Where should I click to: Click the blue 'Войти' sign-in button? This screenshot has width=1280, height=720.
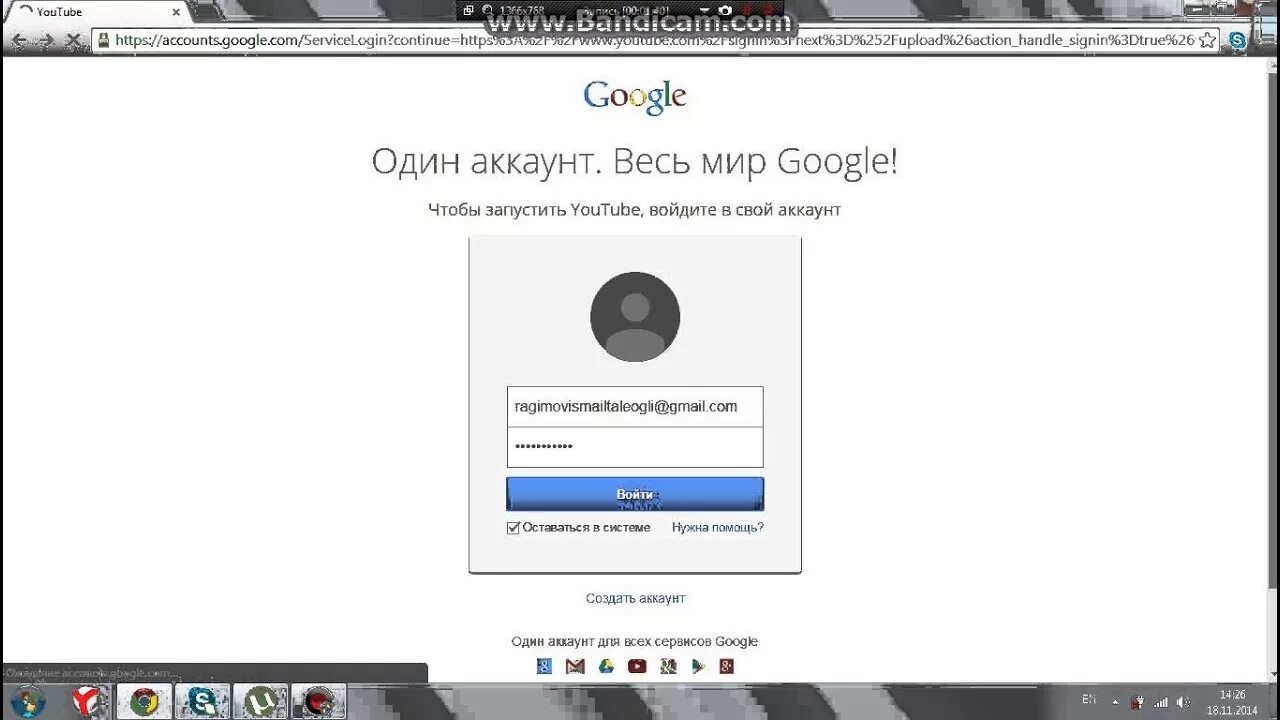point(635,494)
